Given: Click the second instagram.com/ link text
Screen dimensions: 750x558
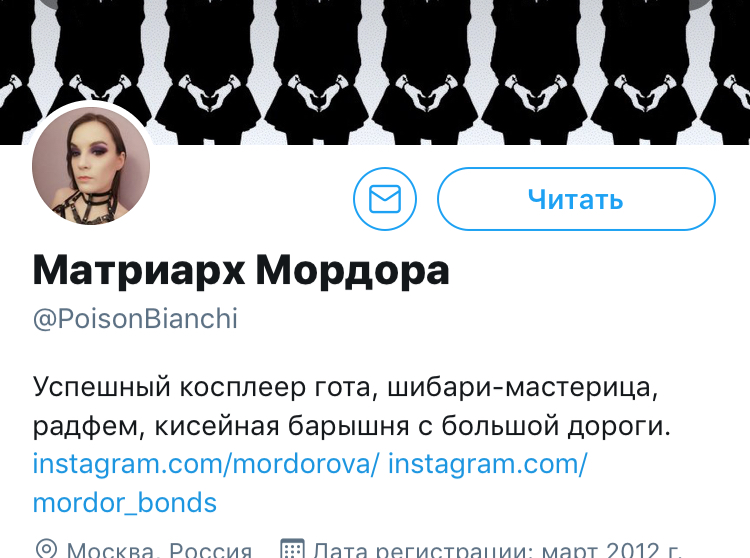Looking at the screenshot, I should click(487, 464).
